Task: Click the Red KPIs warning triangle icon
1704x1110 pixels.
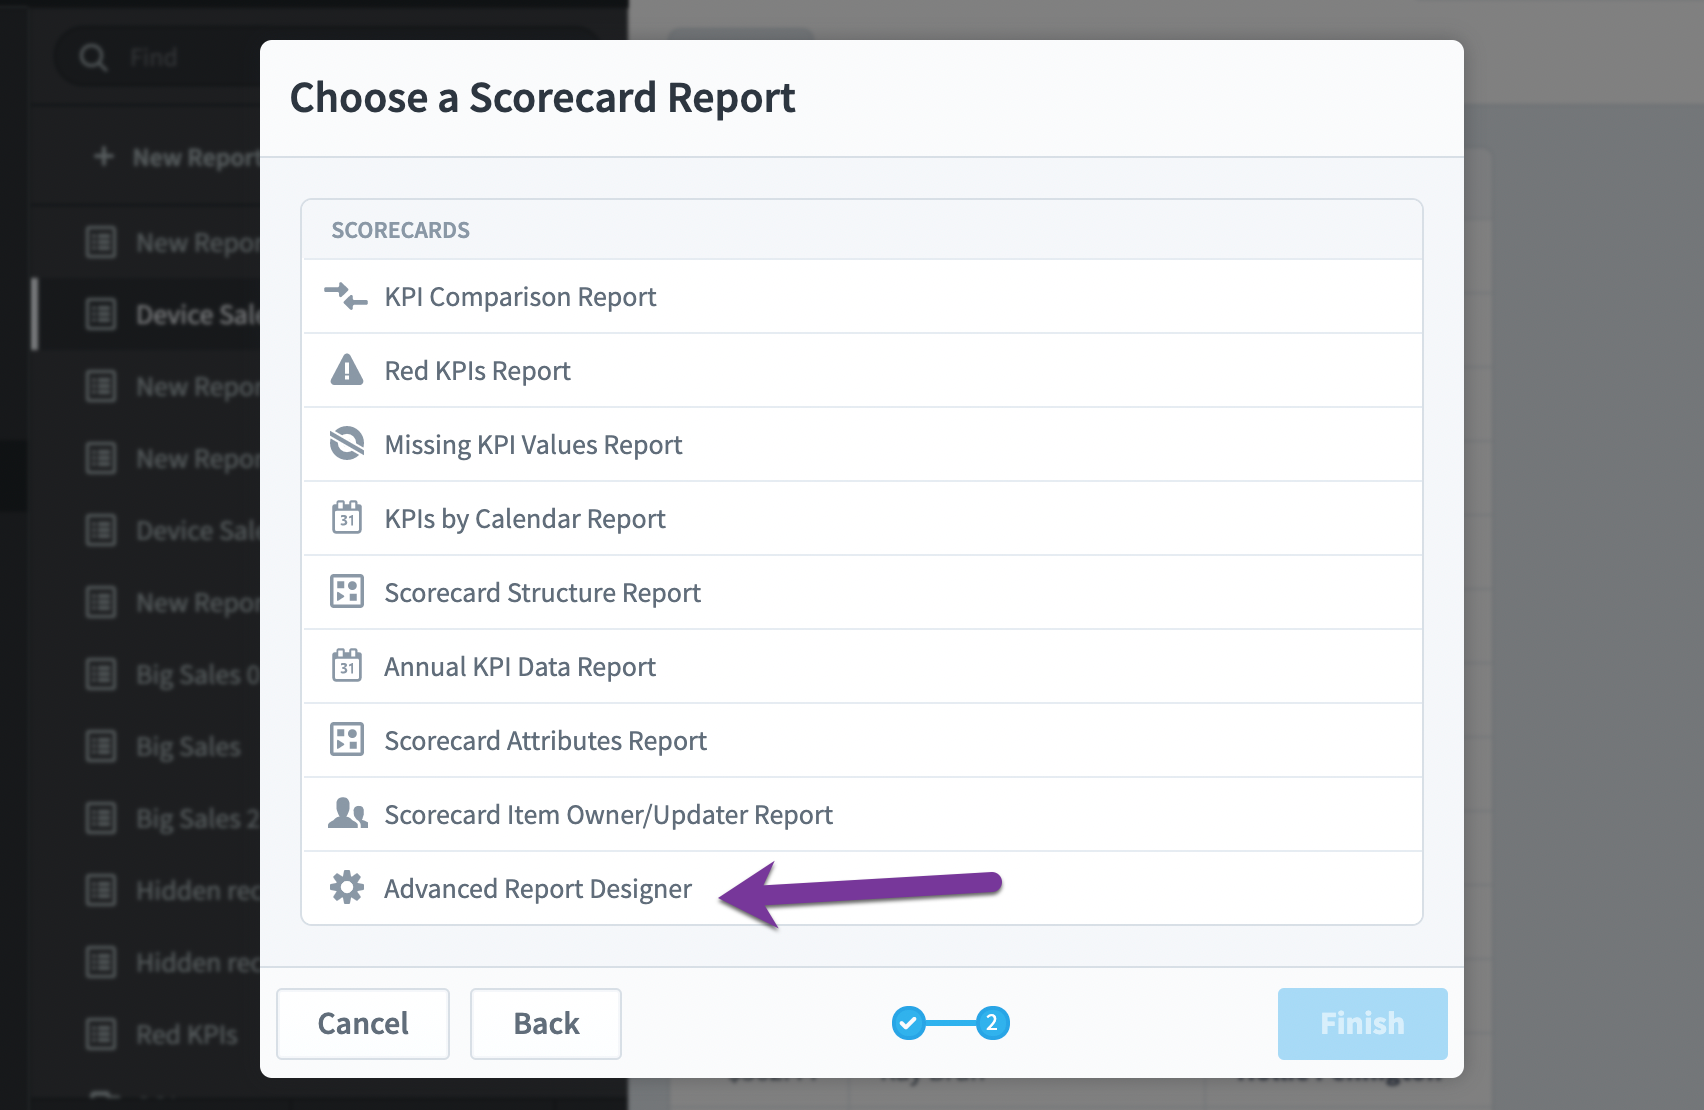Action: coord(347,370)
